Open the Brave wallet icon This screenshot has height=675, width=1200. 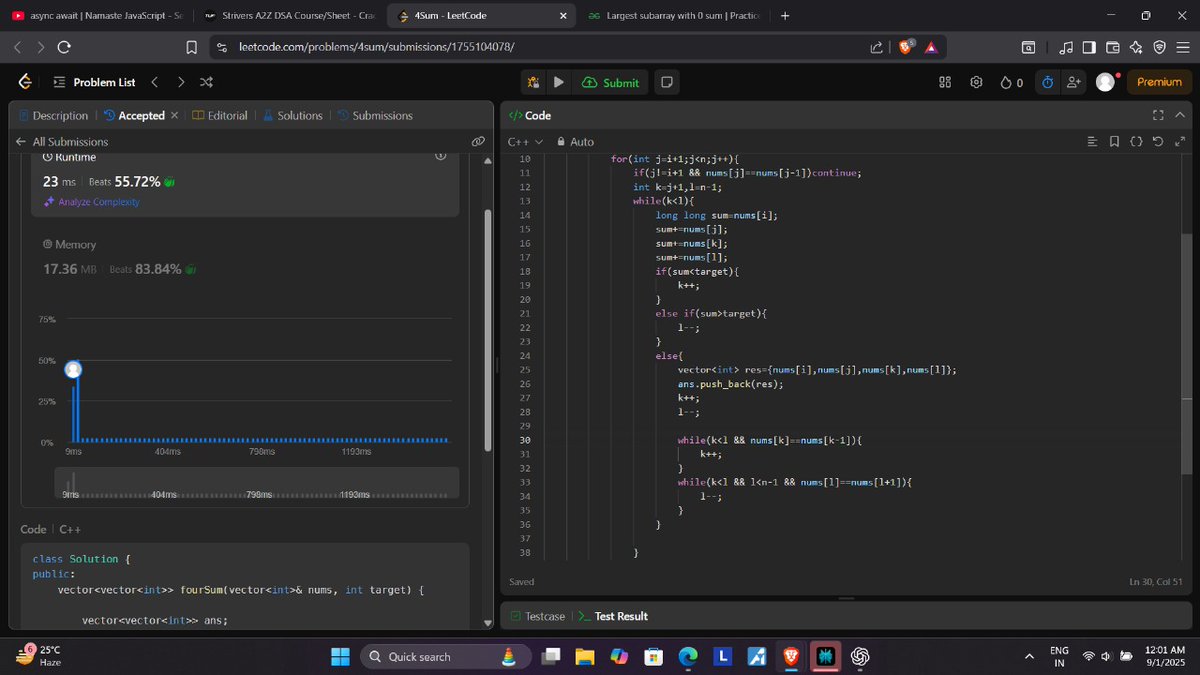1112,46
